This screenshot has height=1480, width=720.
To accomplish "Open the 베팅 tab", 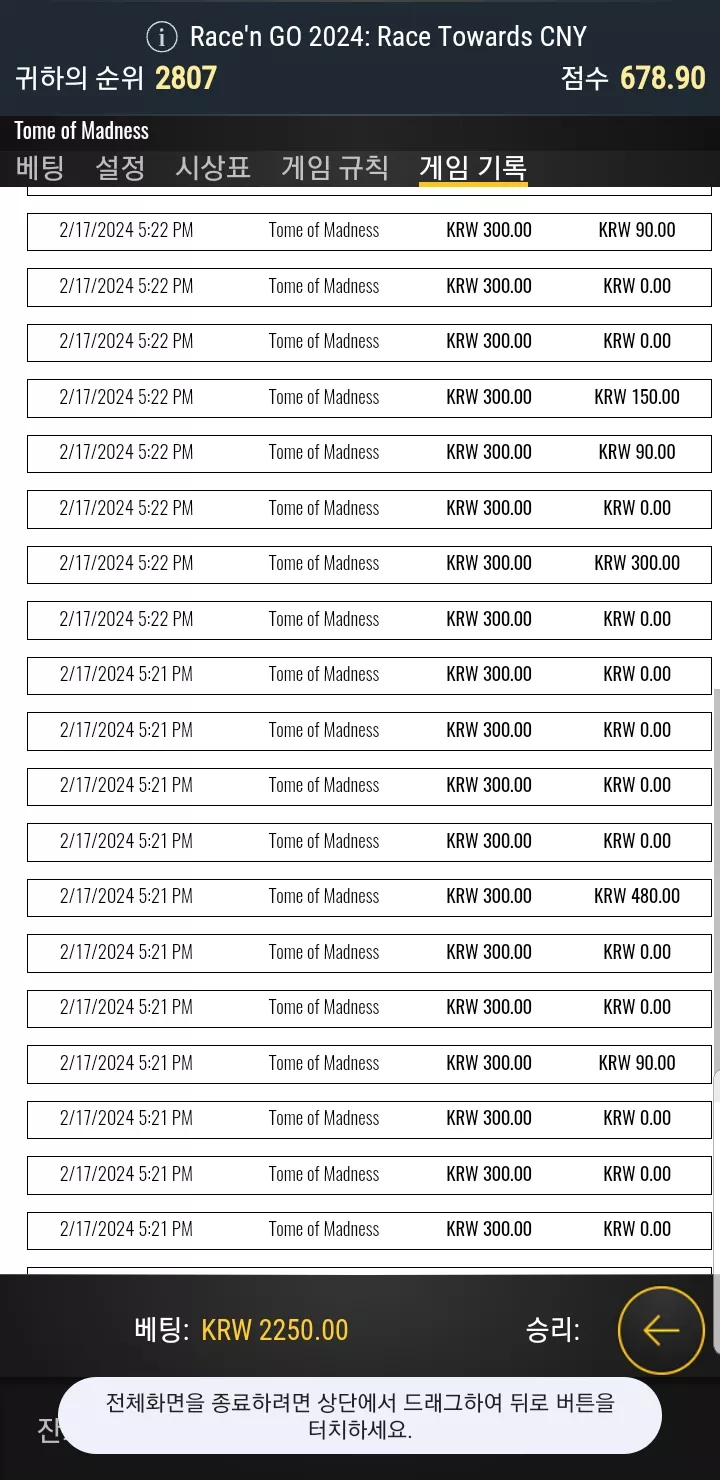I will 40,167.
